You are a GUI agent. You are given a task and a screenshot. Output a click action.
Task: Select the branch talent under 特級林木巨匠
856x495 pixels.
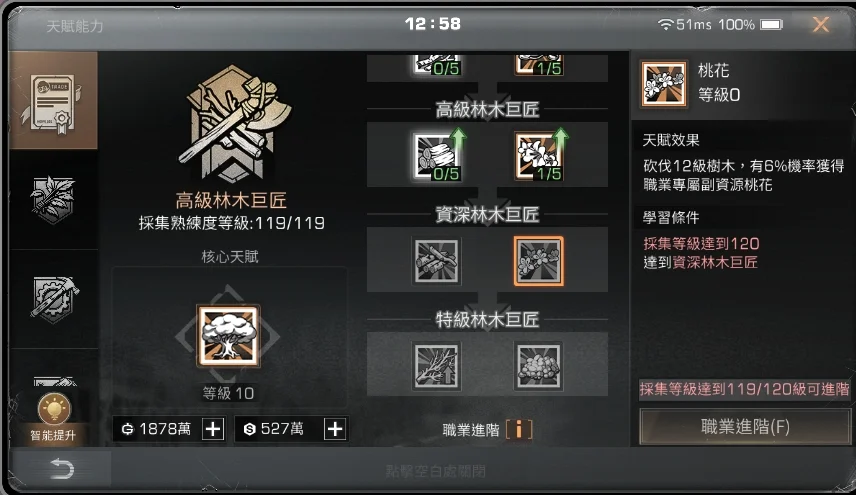(436, 366)
